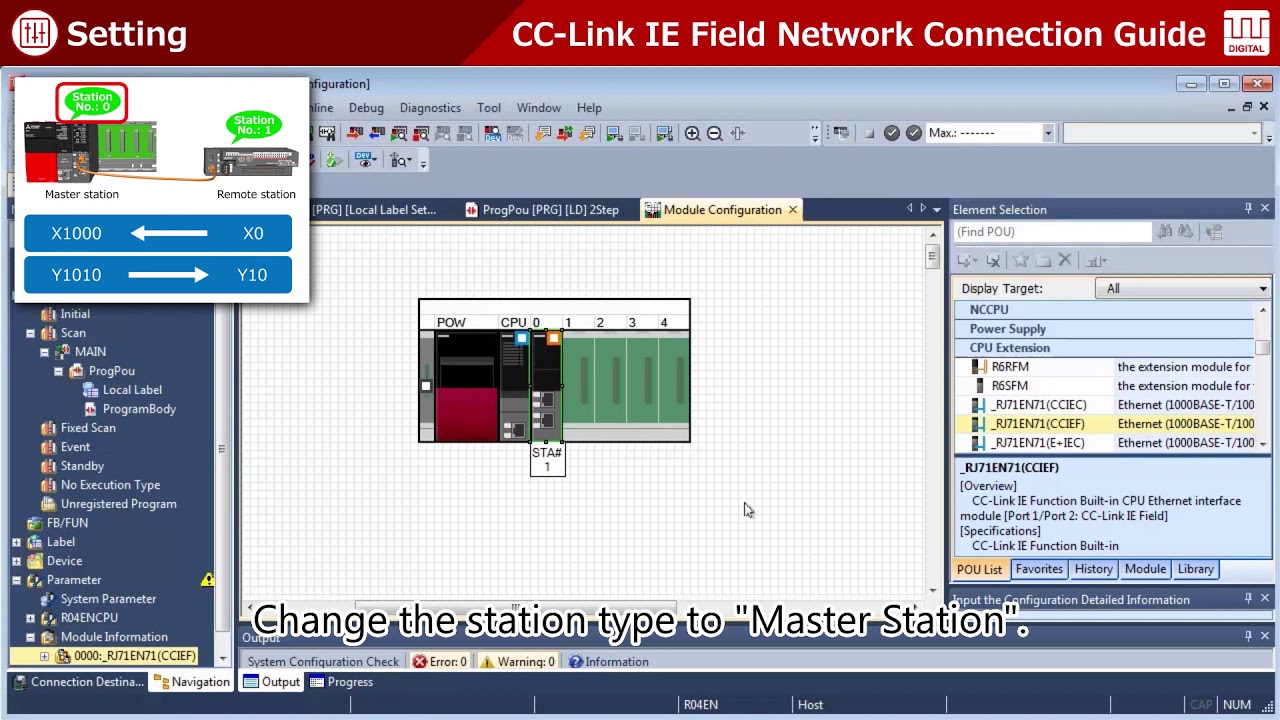The image size is (1280, 720).
Task: Click the Error: 0 filter button
Action: [440, 662]
